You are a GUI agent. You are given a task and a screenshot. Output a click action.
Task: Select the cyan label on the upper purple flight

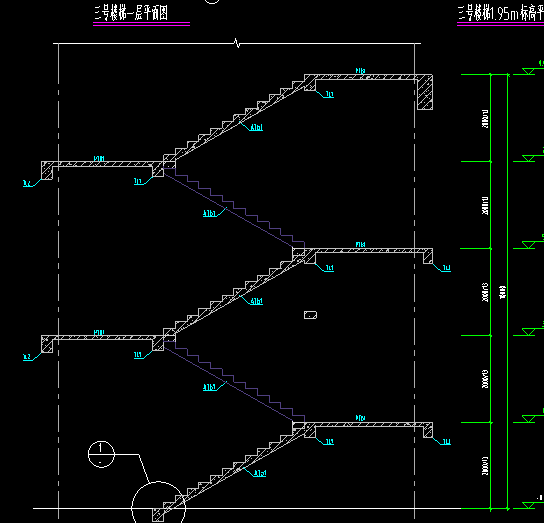coord(210,213)
